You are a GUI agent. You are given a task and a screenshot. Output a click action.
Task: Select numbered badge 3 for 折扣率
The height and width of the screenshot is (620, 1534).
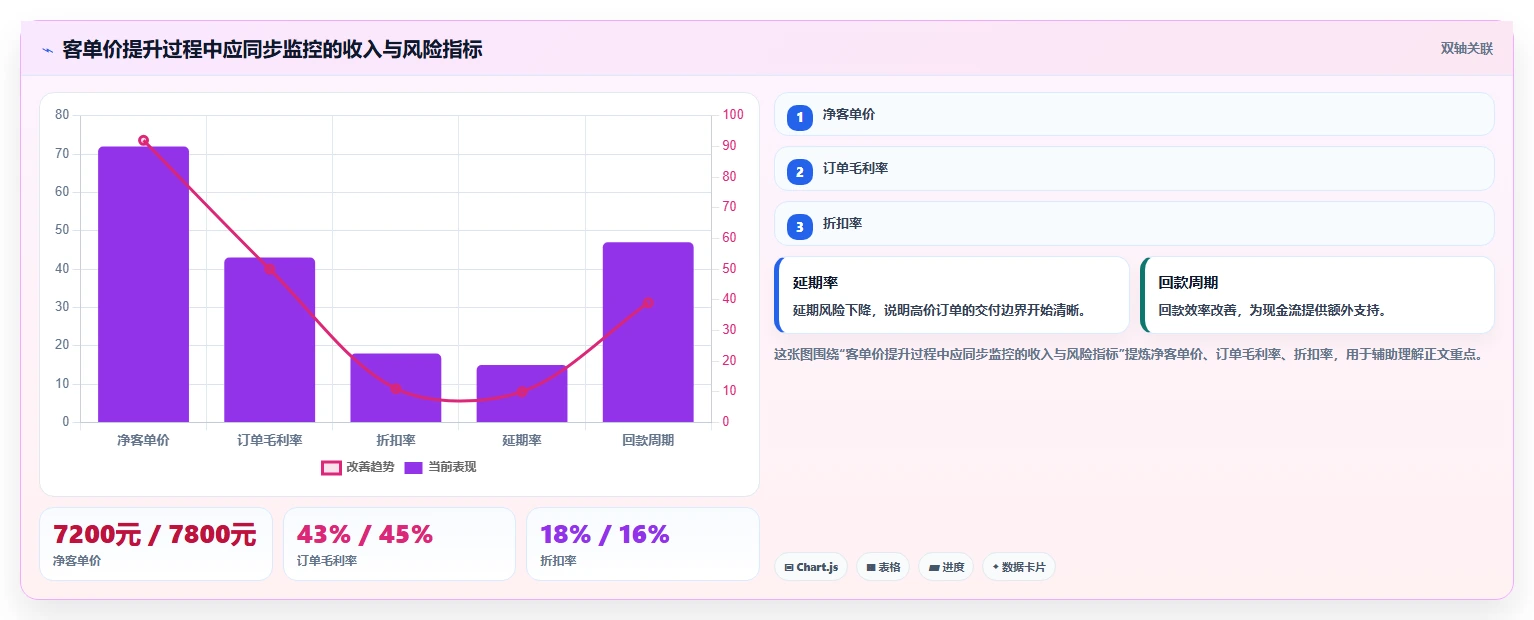pyautogui.click(x=799, y=227)
